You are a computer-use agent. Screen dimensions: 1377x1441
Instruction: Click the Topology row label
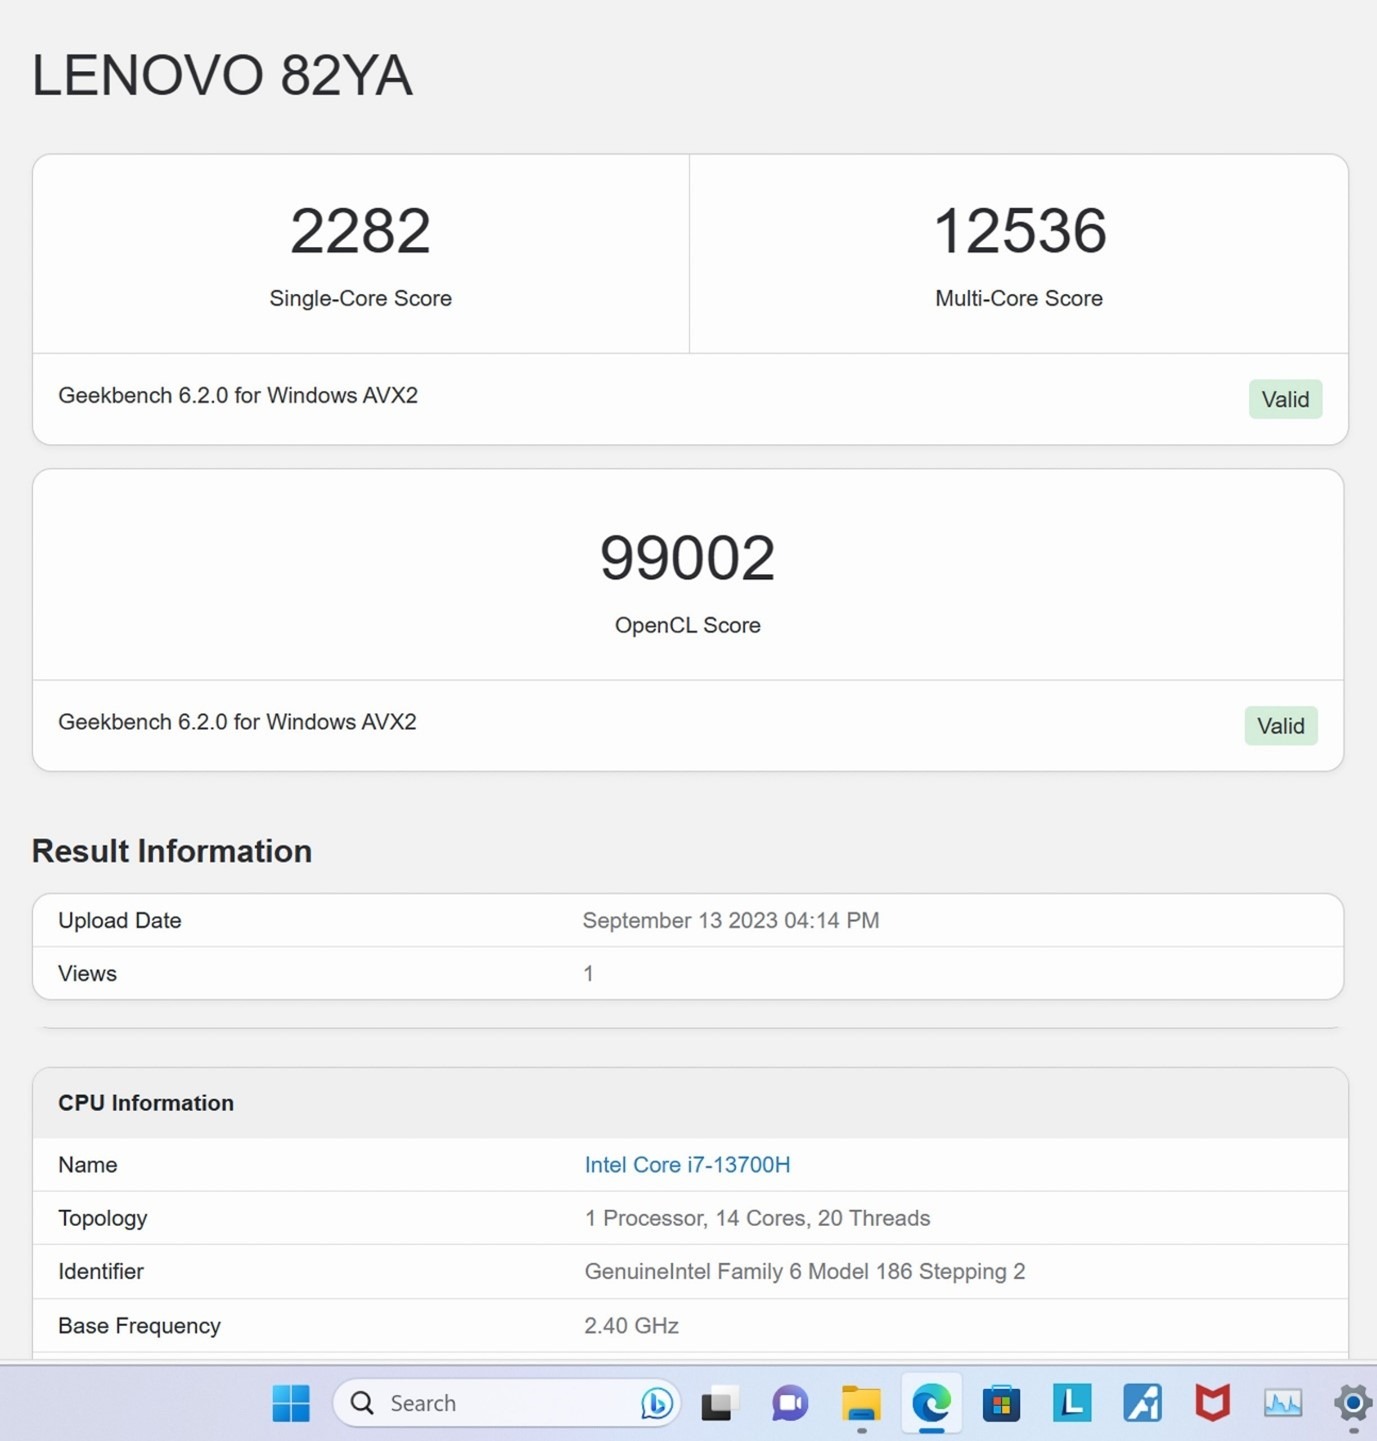pos(103,1219)
